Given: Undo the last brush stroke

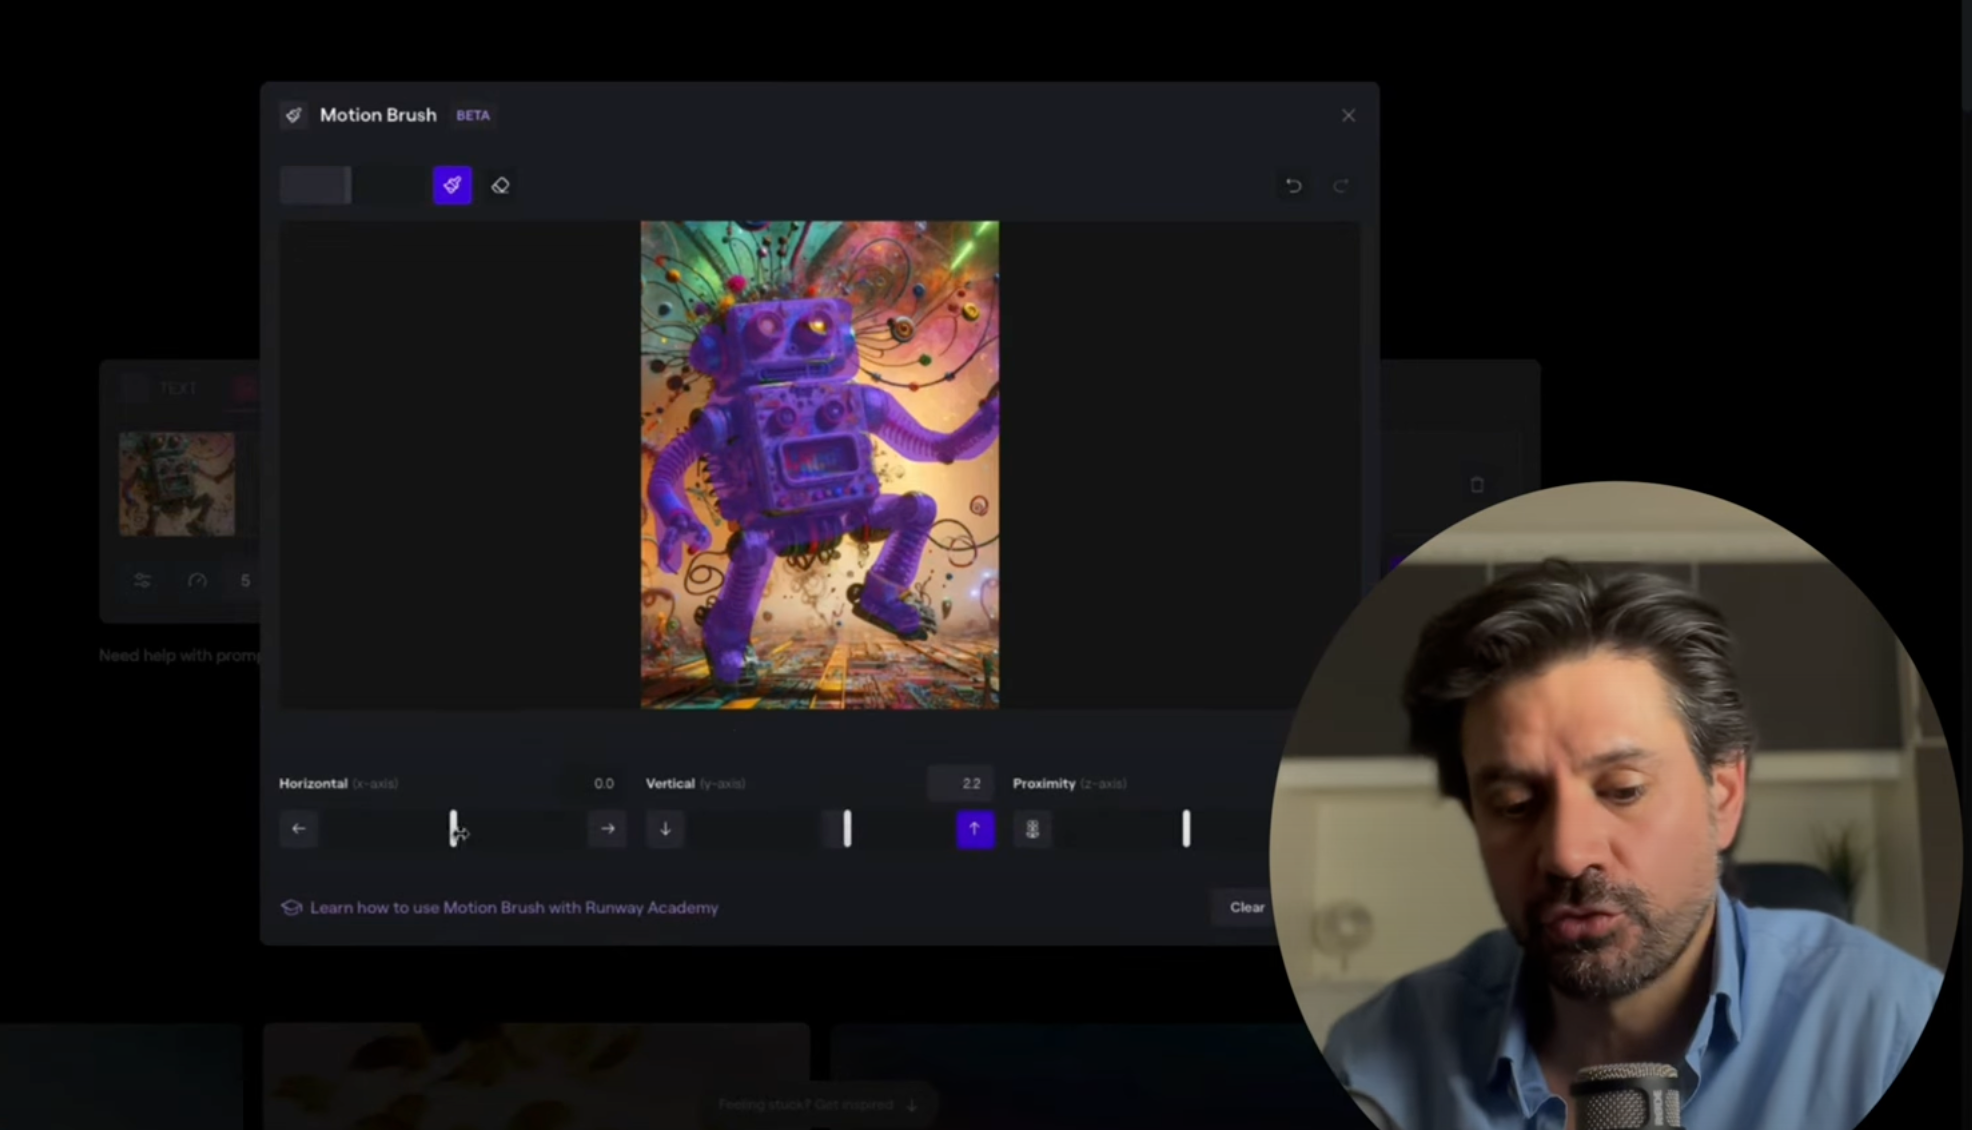Looking at the screenshot, I should point(1293,186).
